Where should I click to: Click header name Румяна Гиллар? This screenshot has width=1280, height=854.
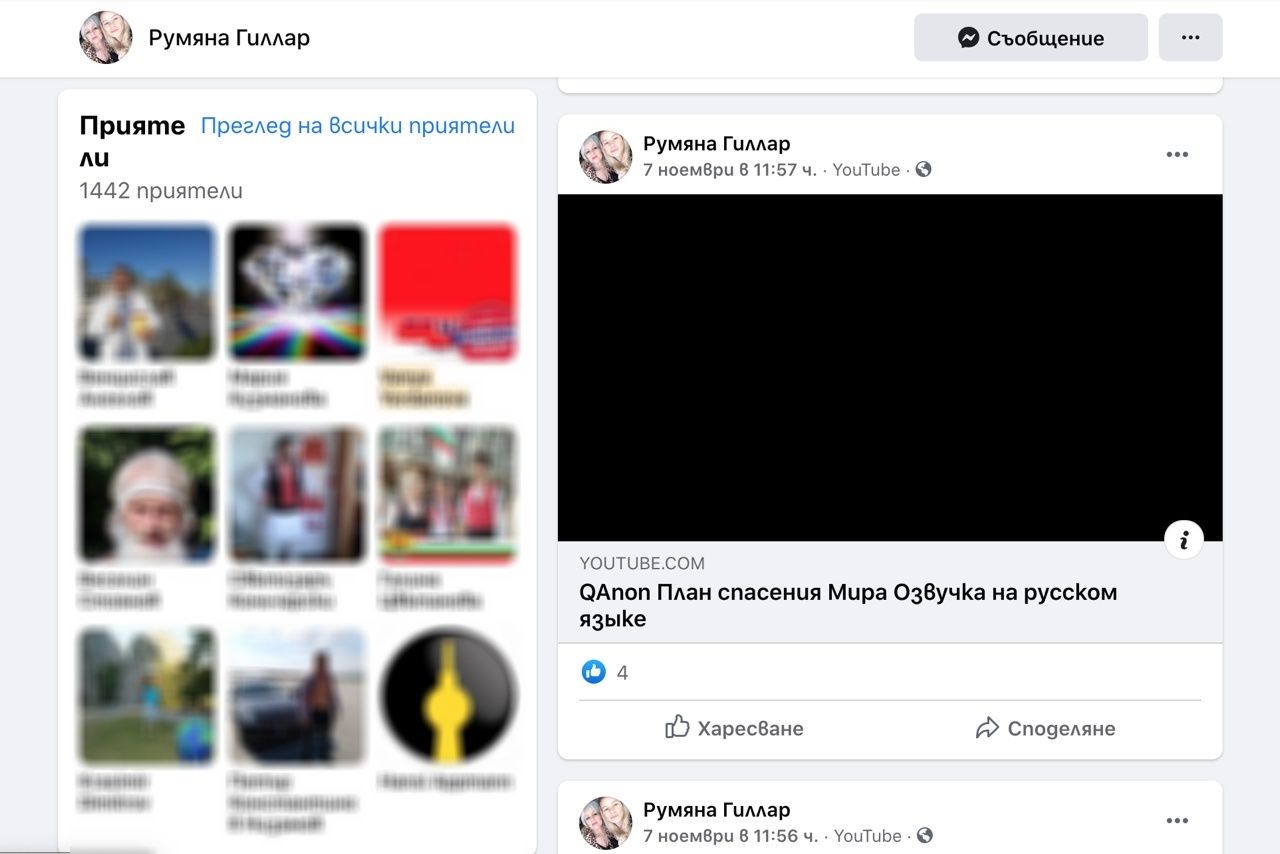coord(229,38)
